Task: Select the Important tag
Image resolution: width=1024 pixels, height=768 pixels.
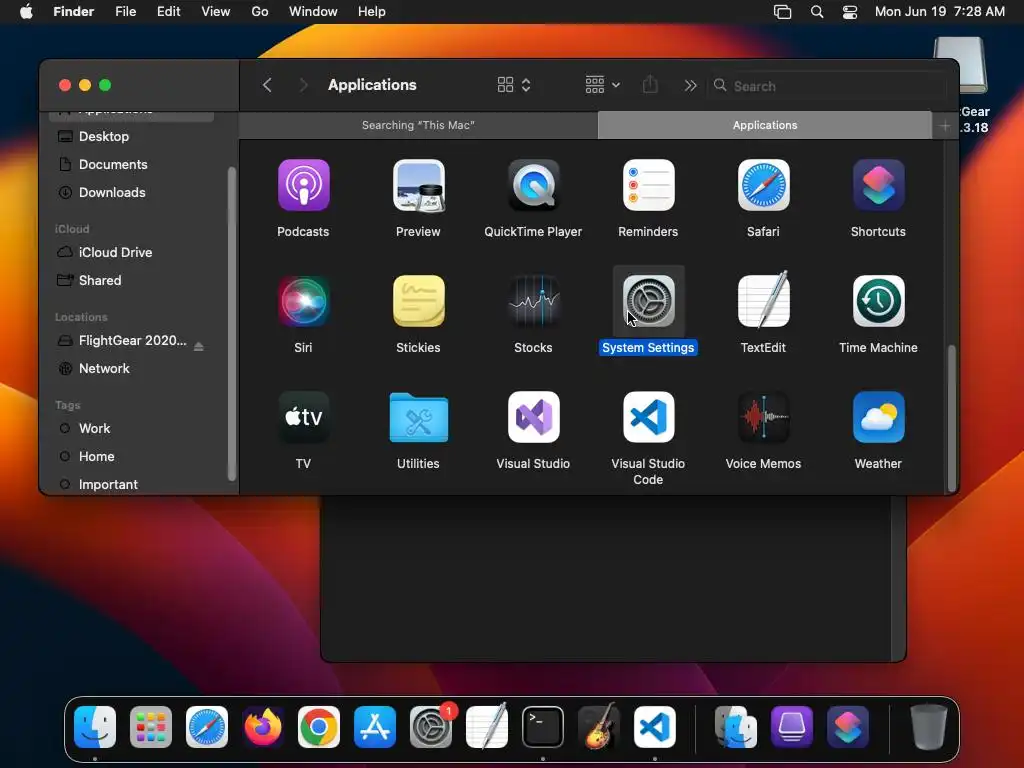Action: (131, 485)
